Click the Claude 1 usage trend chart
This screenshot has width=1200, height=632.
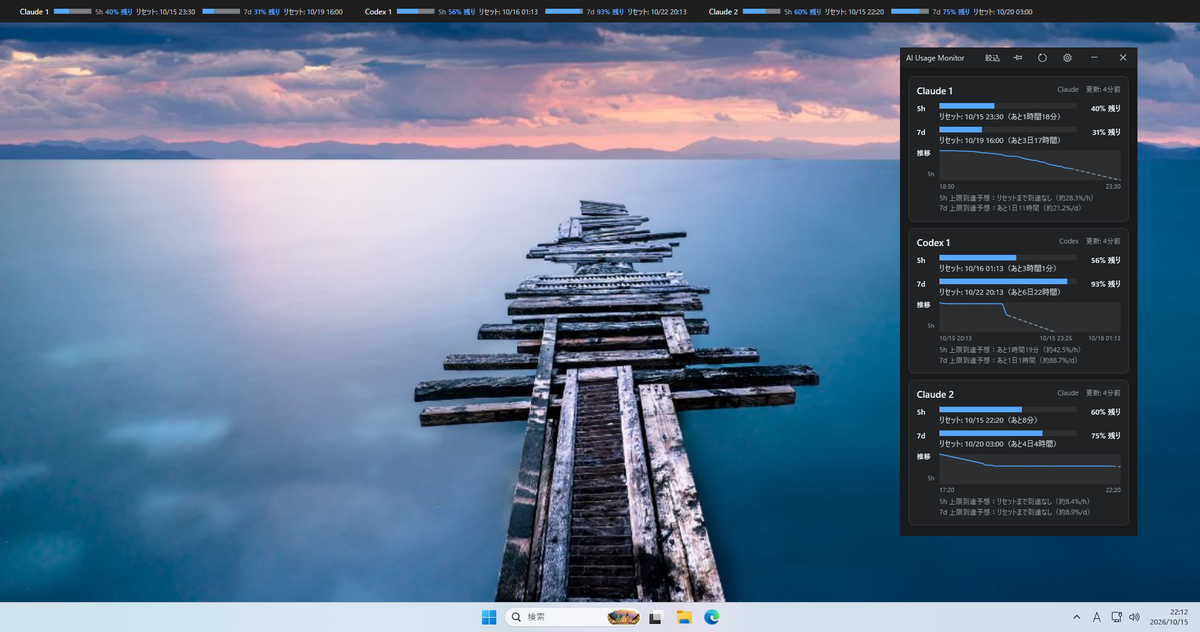(x=1029, y=165)
